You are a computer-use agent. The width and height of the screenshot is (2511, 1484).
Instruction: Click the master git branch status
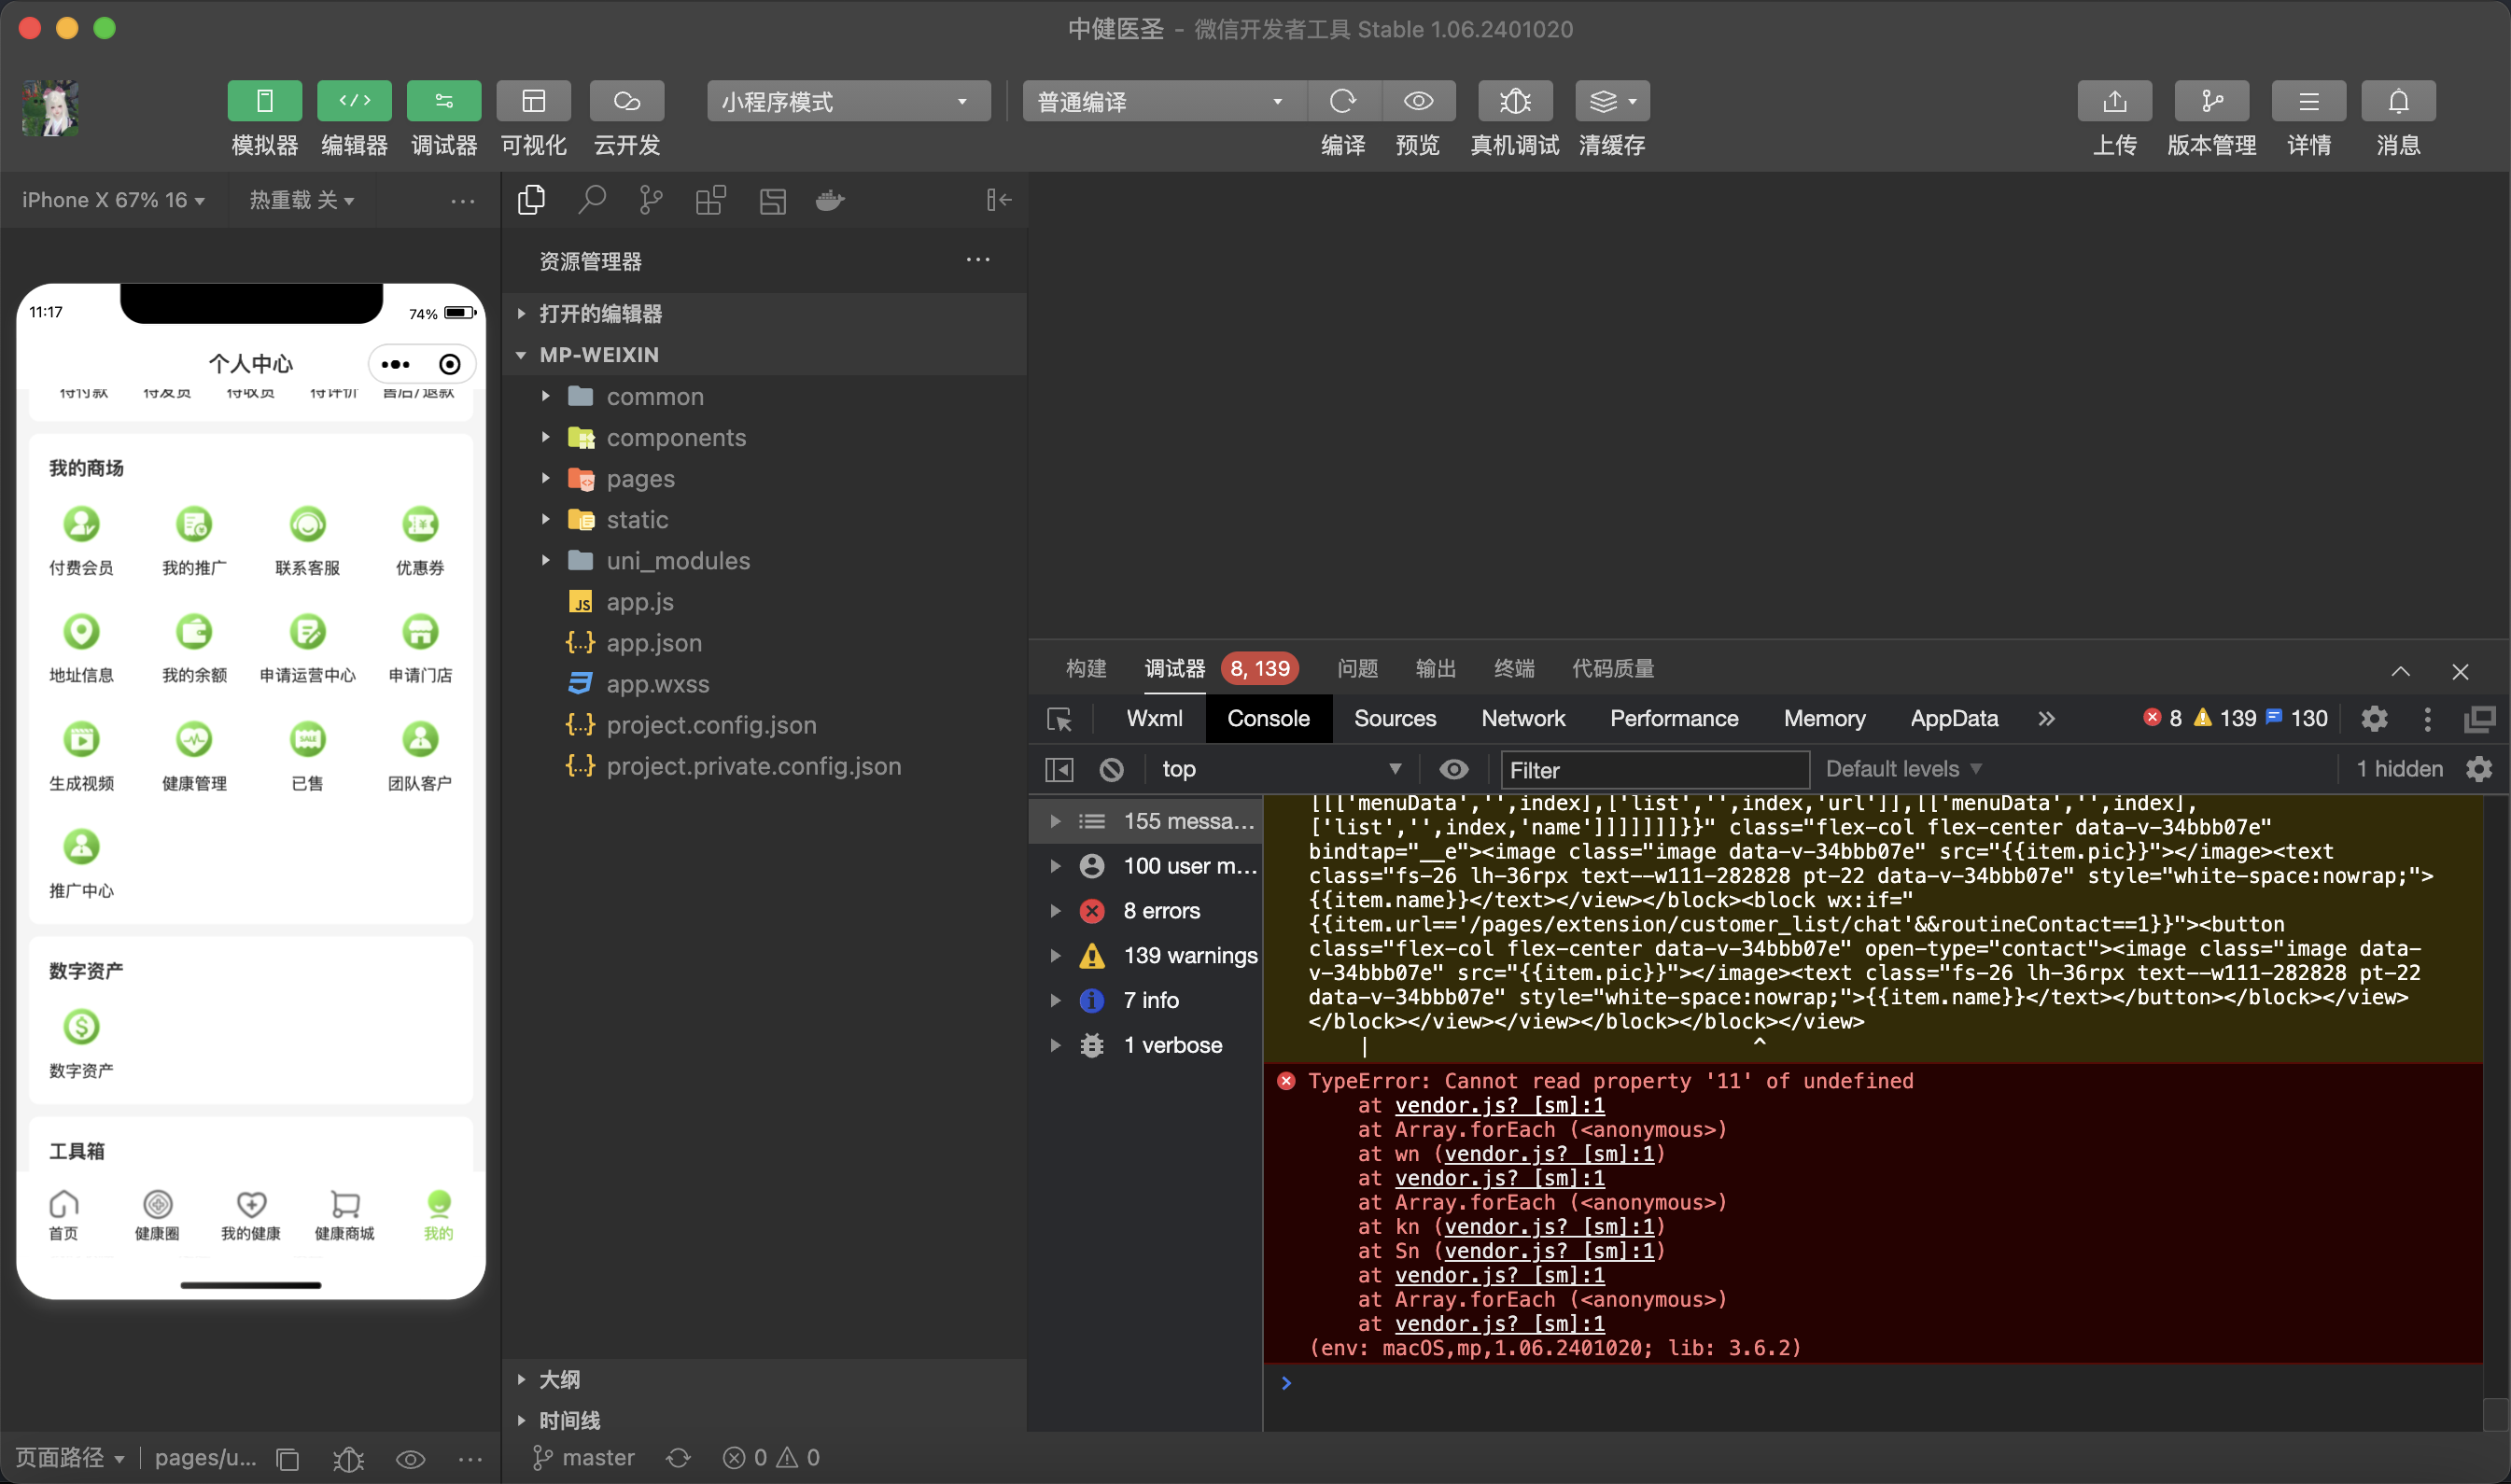click(584, 1458)
